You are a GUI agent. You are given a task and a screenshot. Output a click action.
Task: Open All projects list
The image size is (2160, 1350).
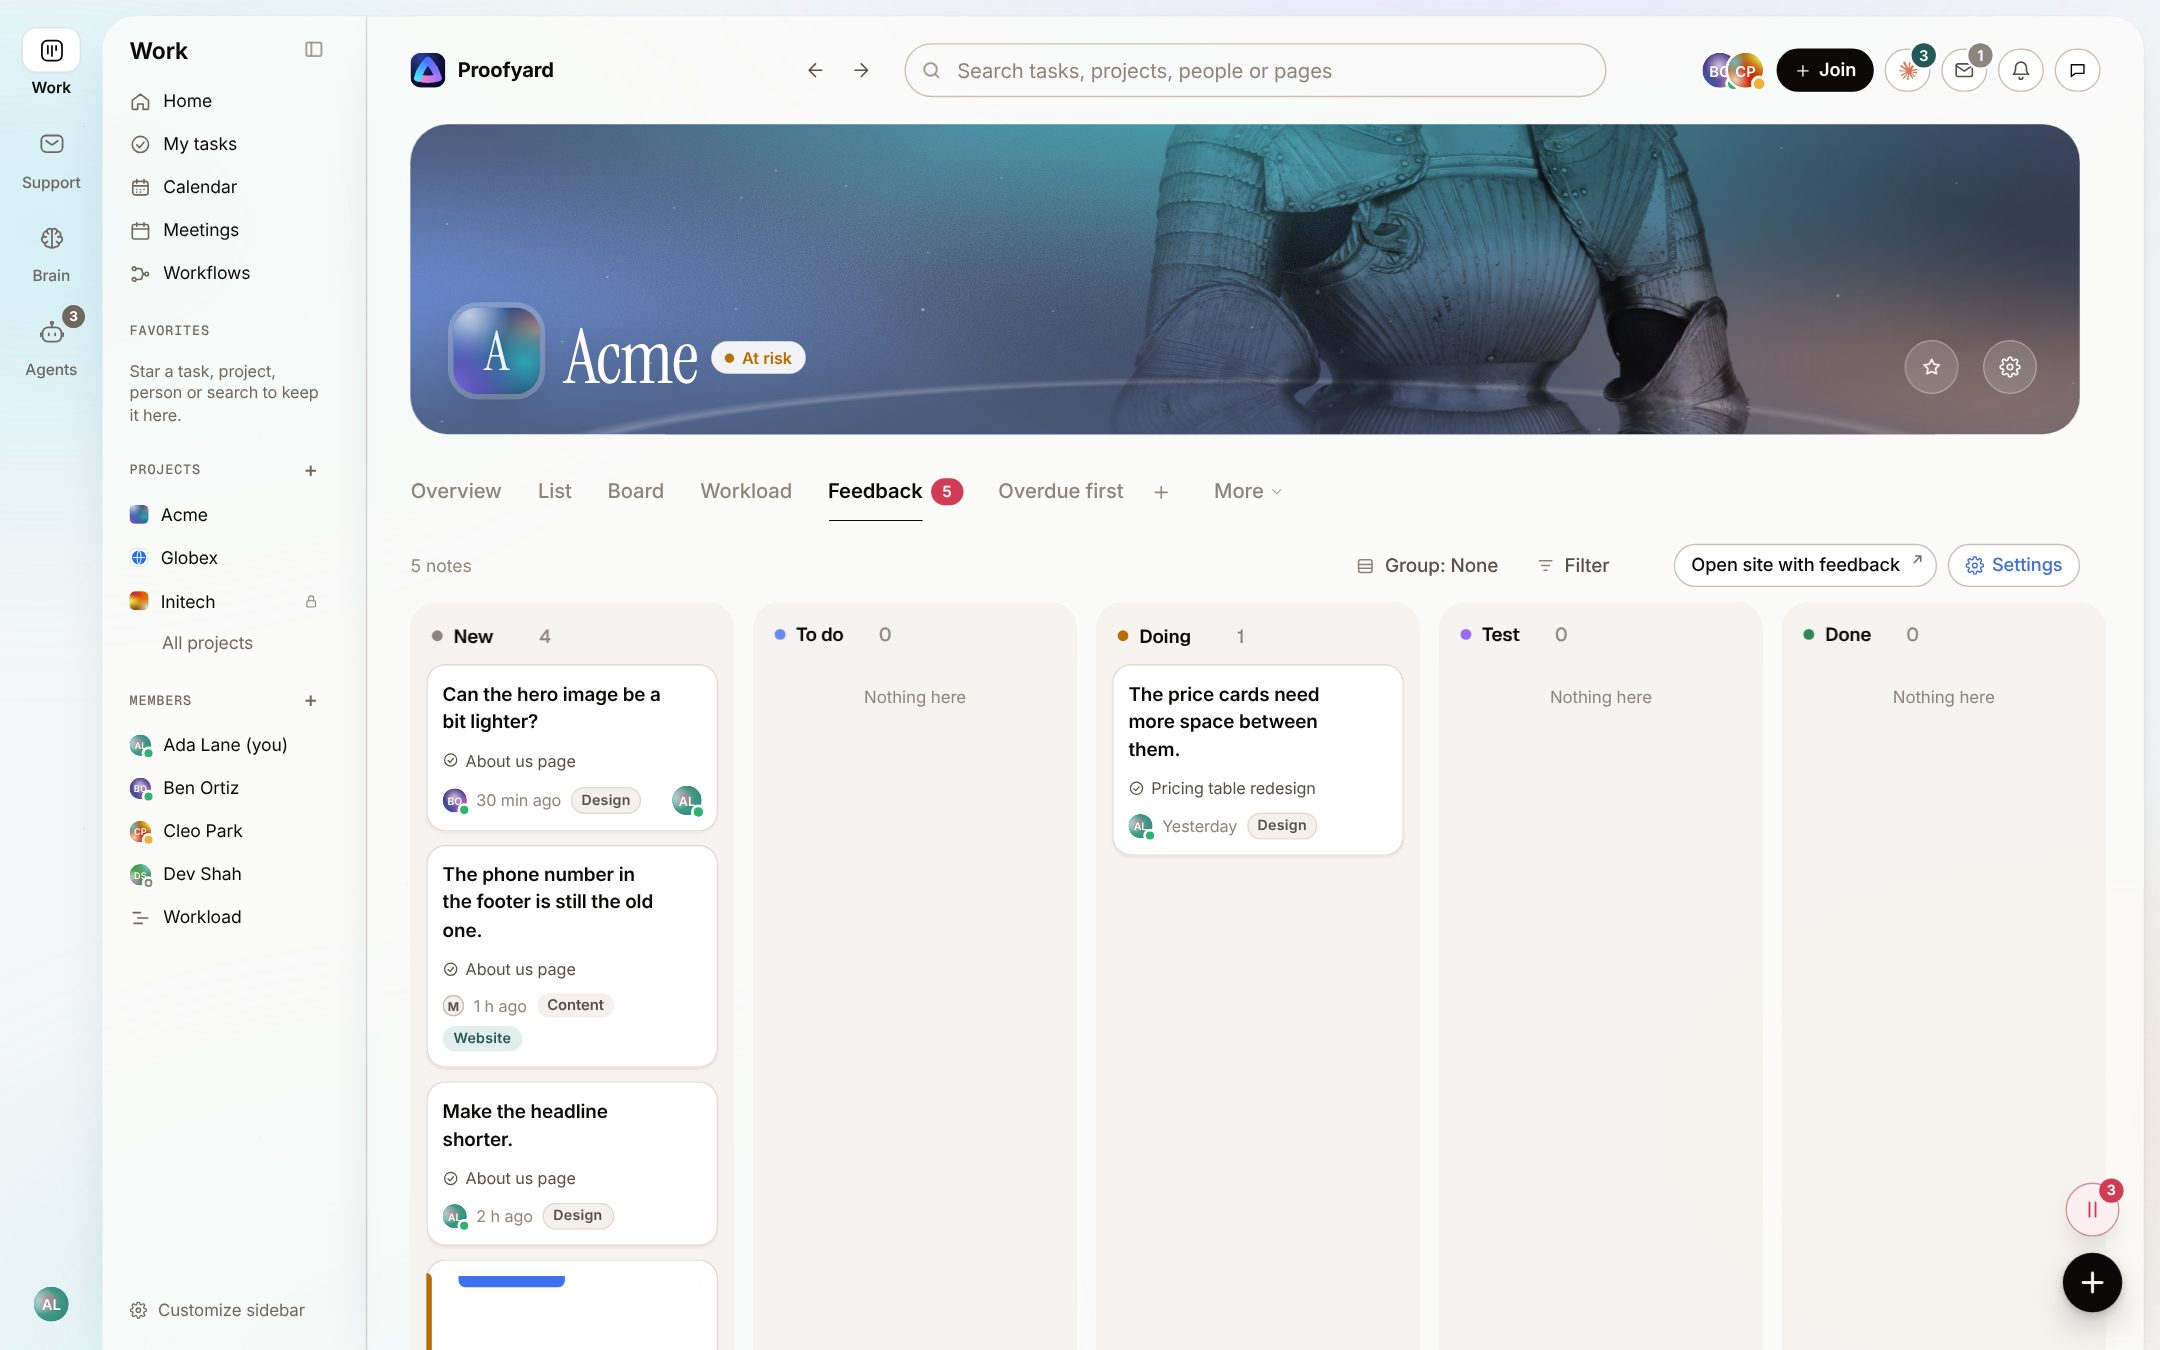pos(207,643)
